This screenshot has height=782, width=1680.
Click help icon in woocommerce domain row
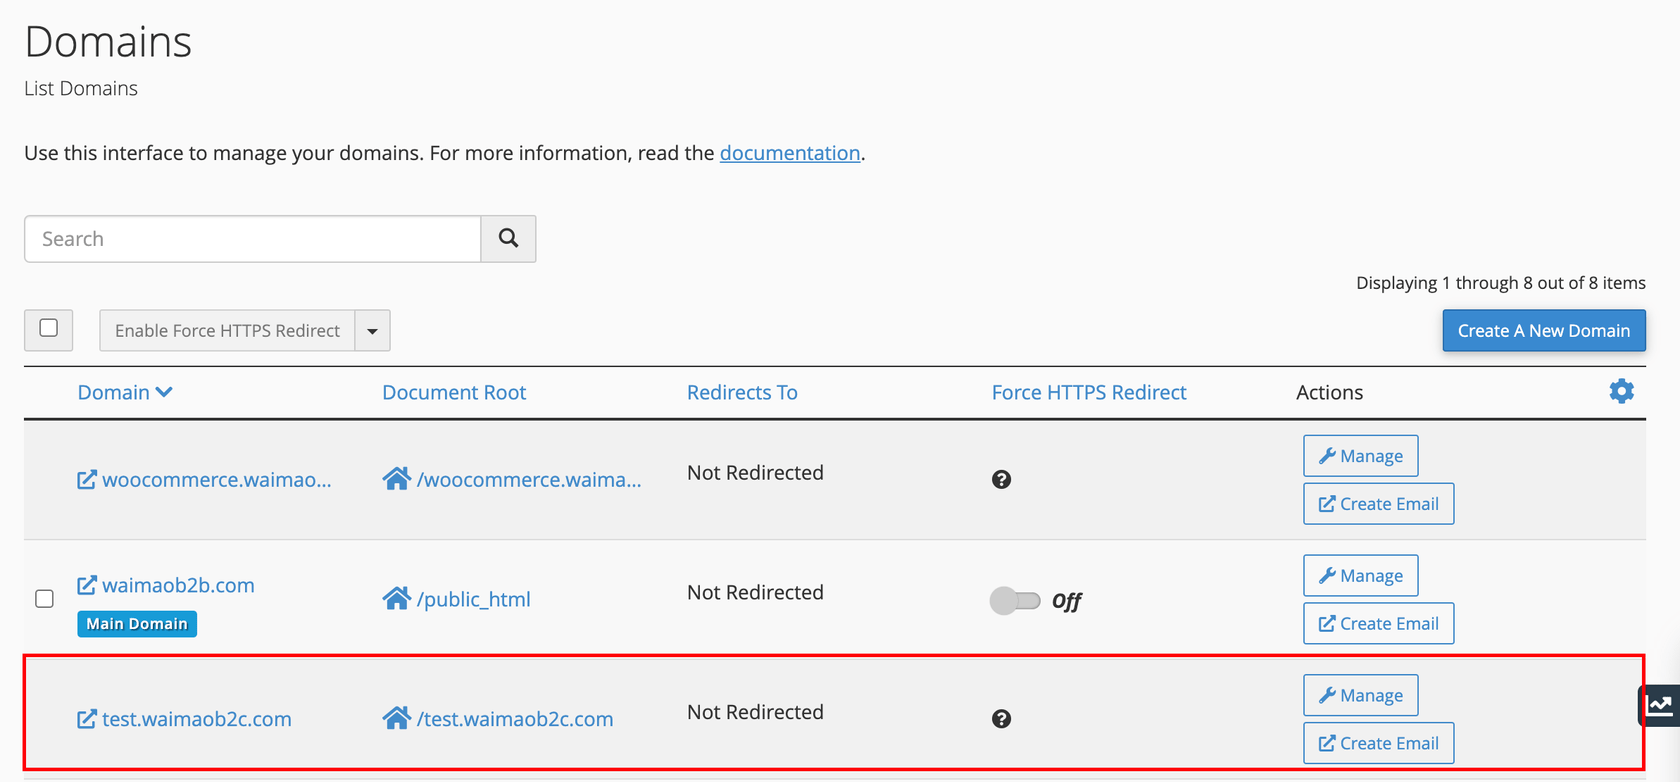(x=1001, y=480)
